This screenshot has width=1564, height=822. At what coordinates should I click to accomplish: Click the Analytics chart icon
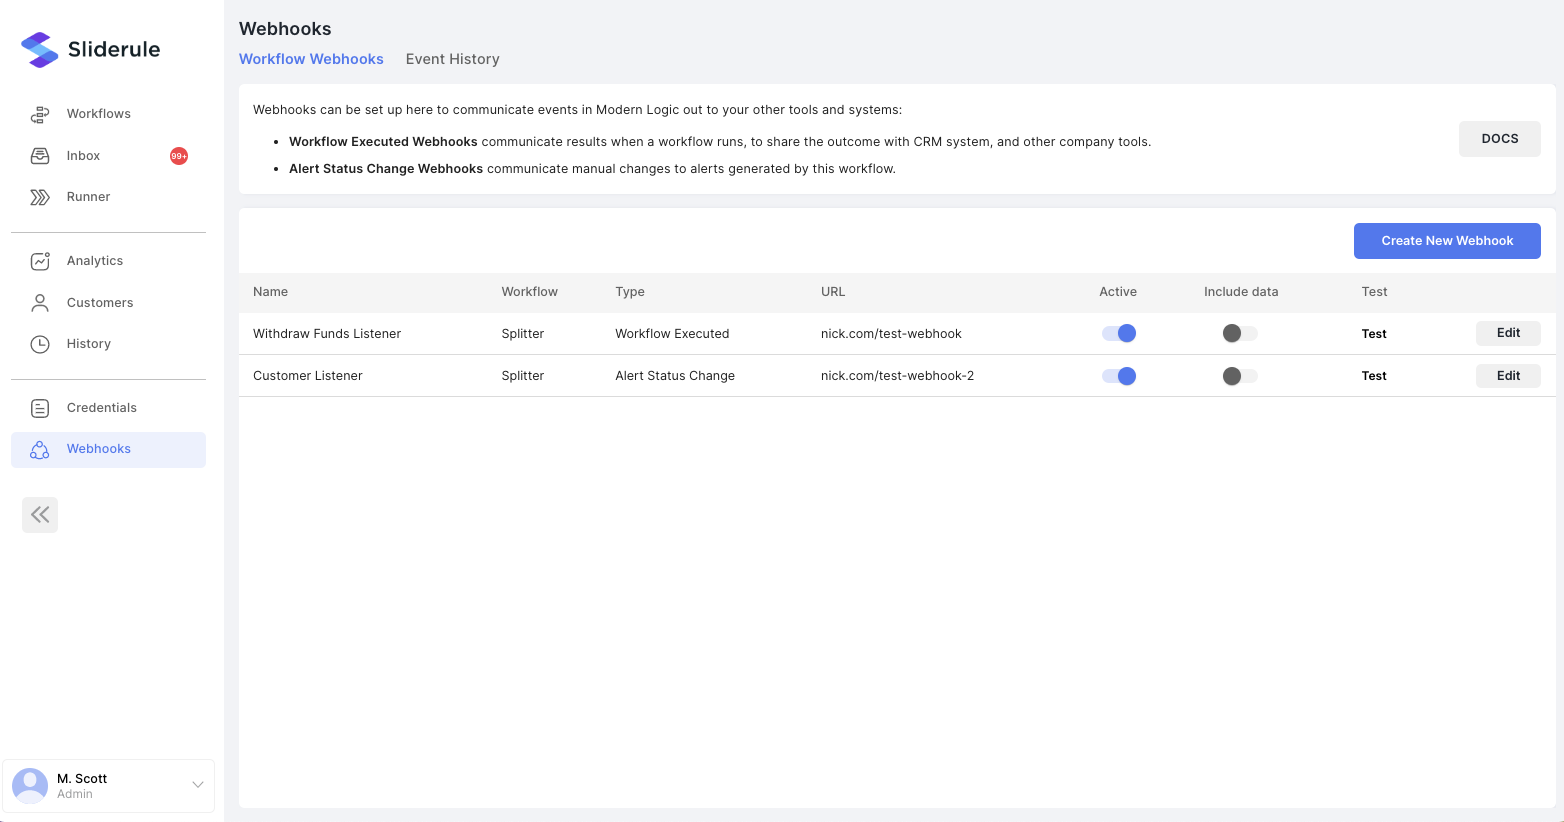pos(40,261)
